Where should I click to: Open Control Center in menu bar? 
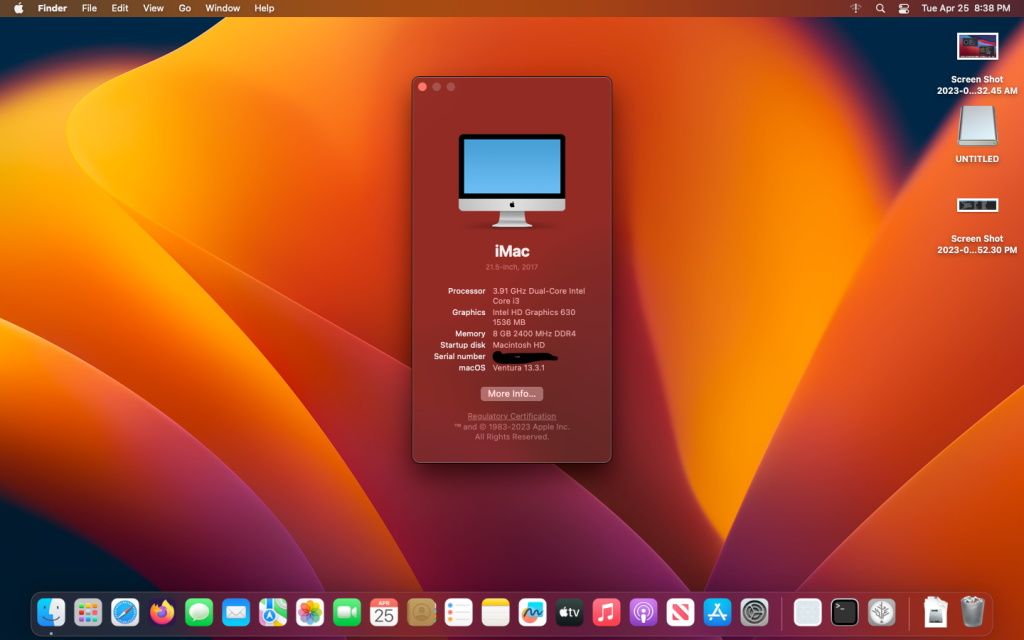click(904, 8)
